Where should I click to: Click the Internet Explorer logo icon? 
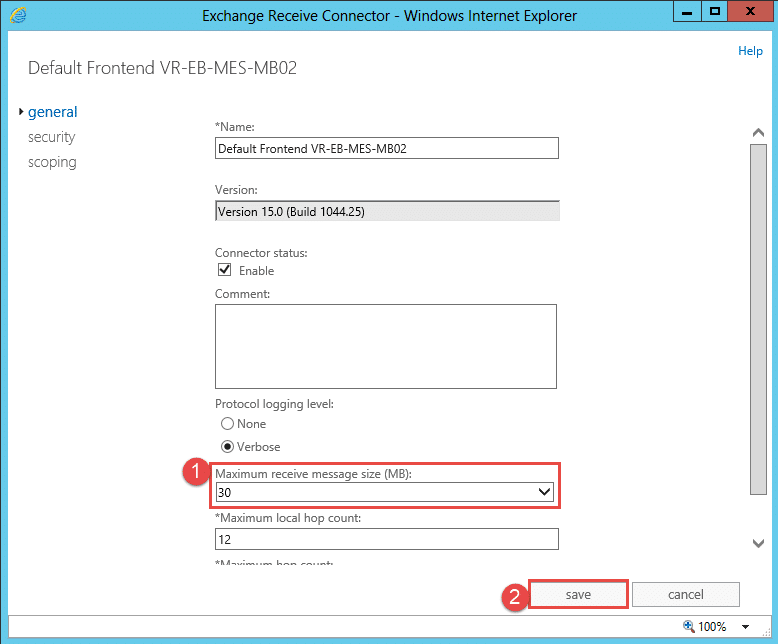point(18,15)
